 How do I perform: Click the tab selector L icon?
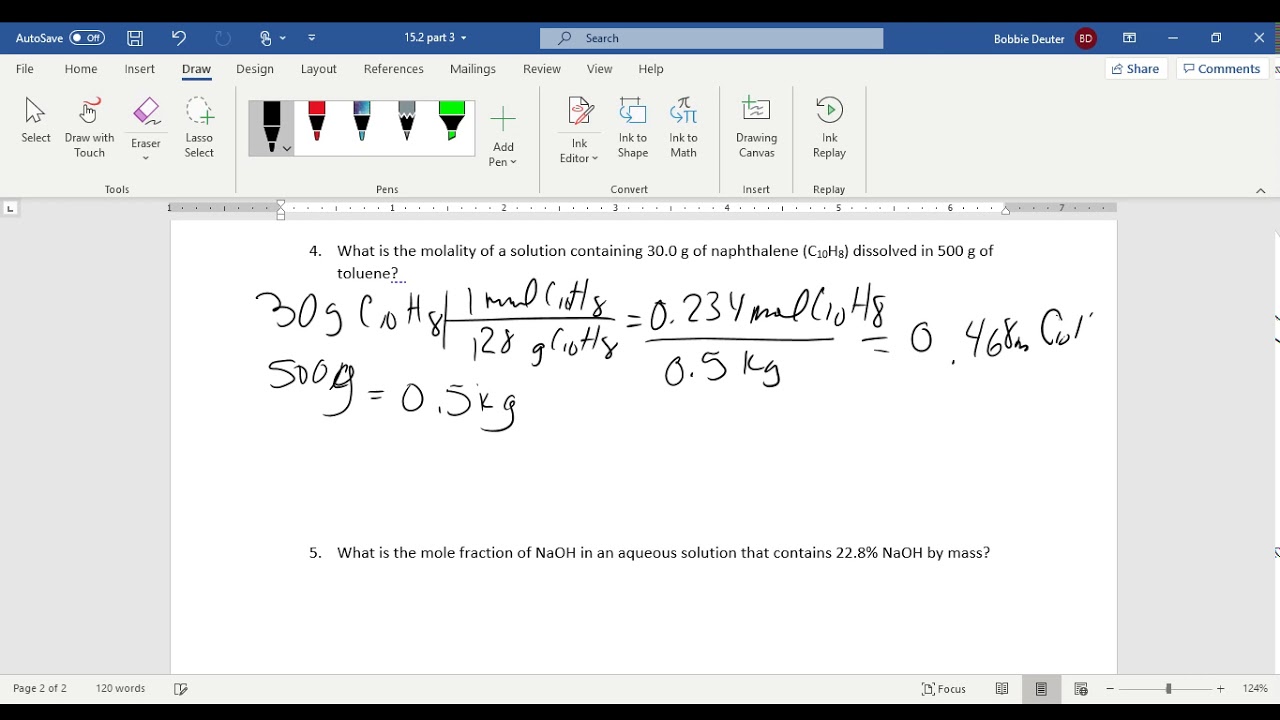pyautogui.click(x=10, y=208)
